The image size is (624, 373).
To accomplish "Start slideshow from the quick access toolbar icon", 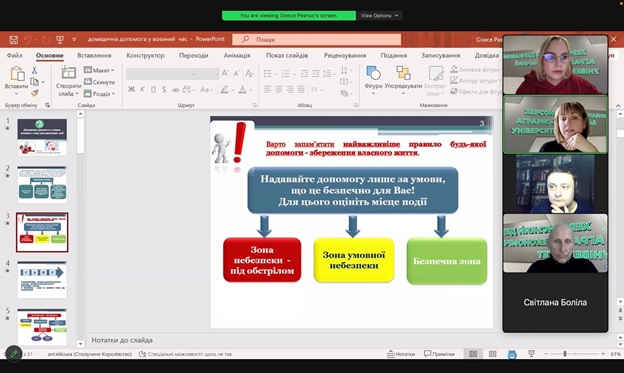I will pyautogui.click(x=60, y=40).
